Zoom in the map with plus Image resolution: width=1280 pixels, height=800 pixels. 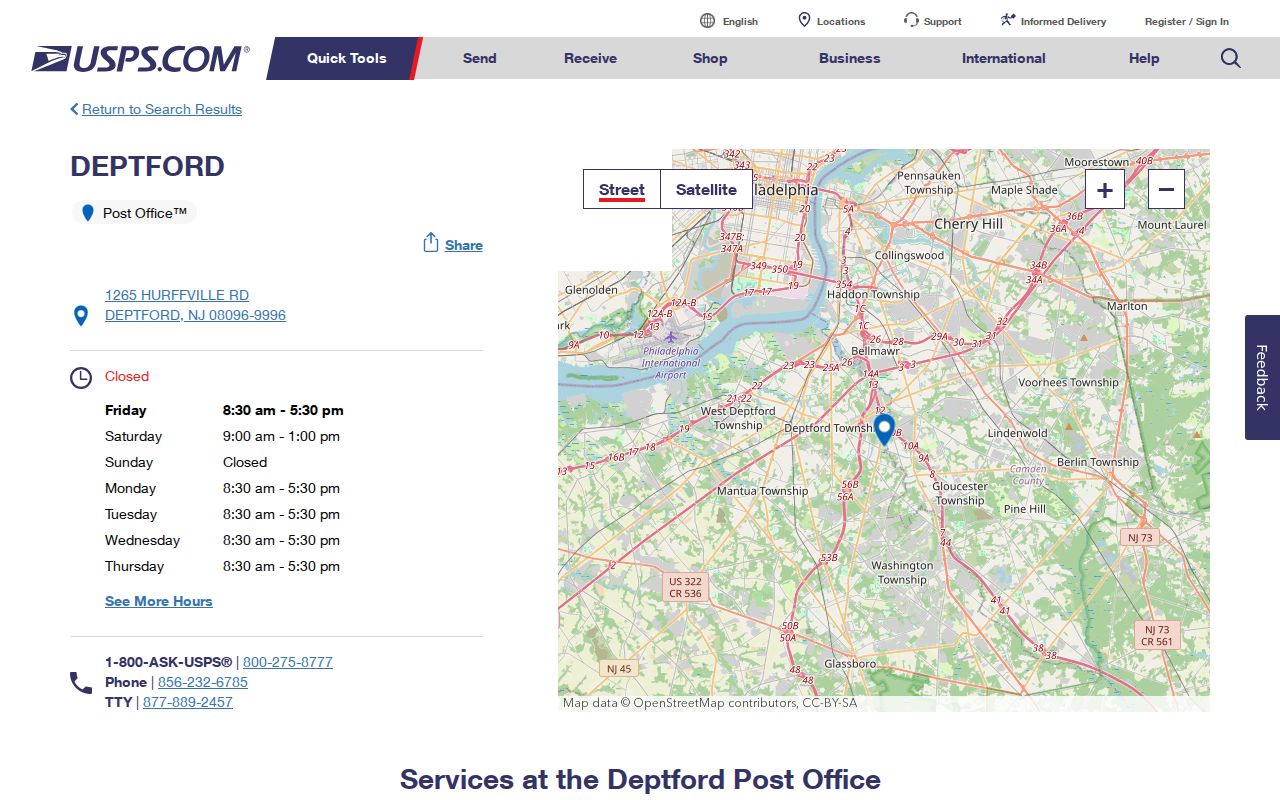[1105, 189]
